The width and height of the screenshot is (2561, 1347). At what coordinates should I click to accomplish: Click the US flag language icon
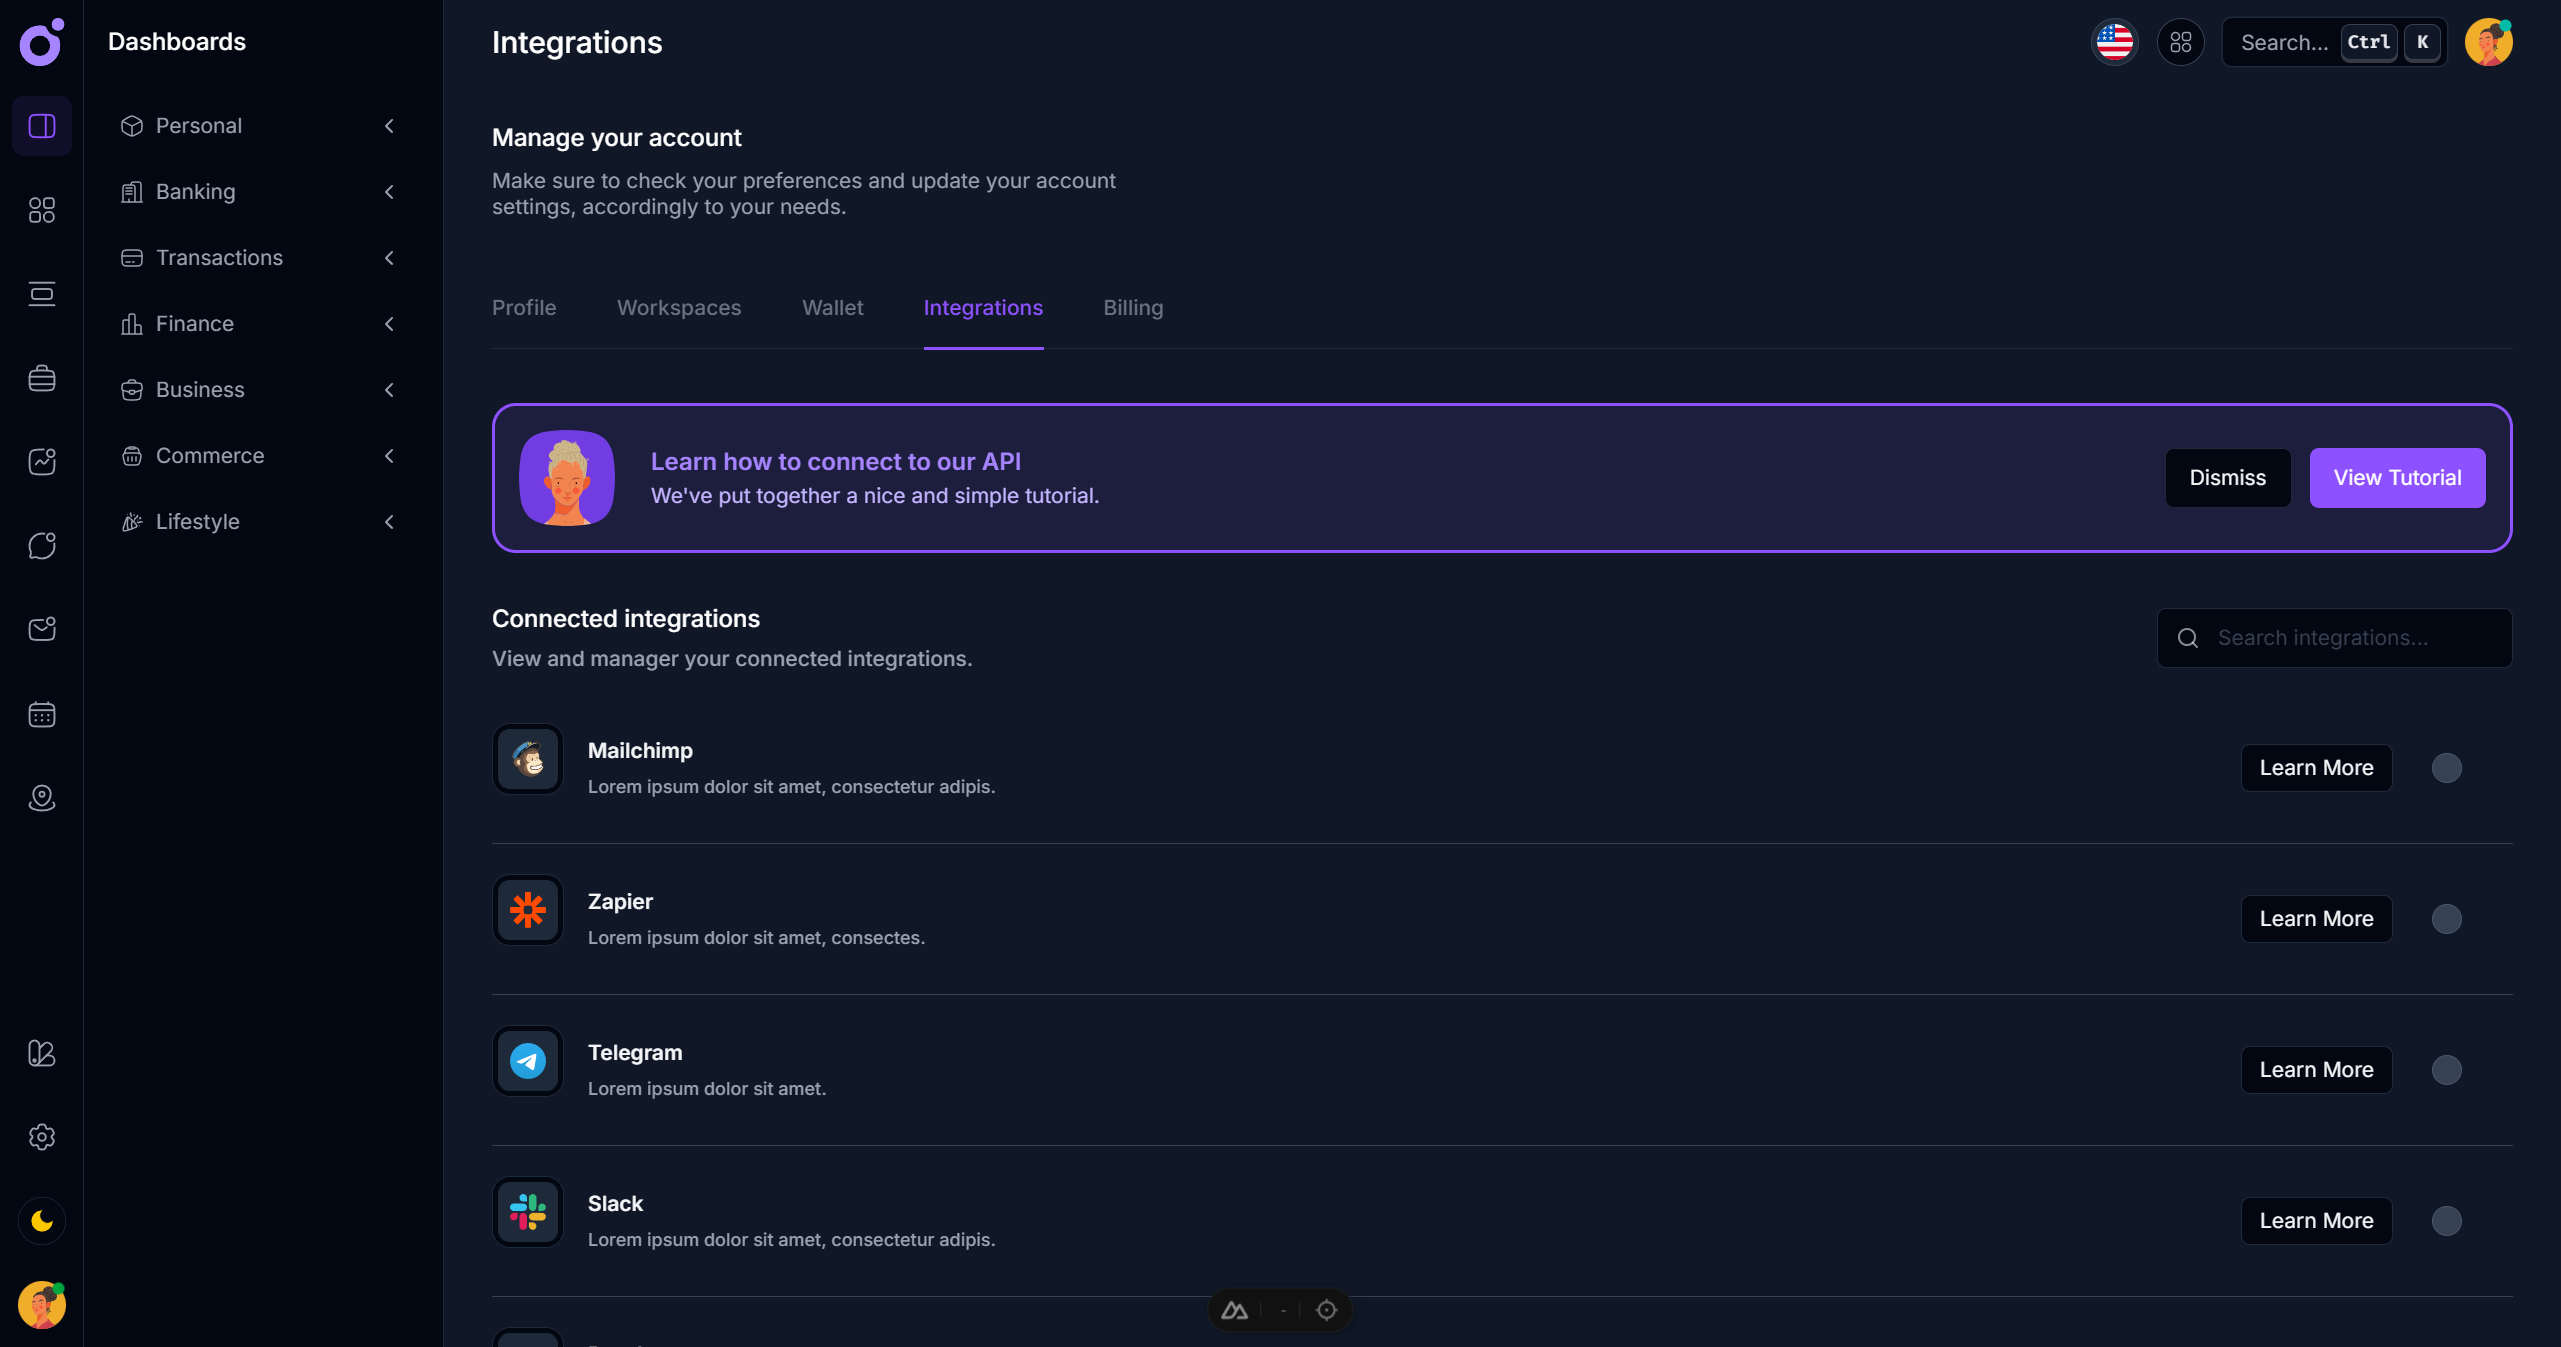(2114, 42)
